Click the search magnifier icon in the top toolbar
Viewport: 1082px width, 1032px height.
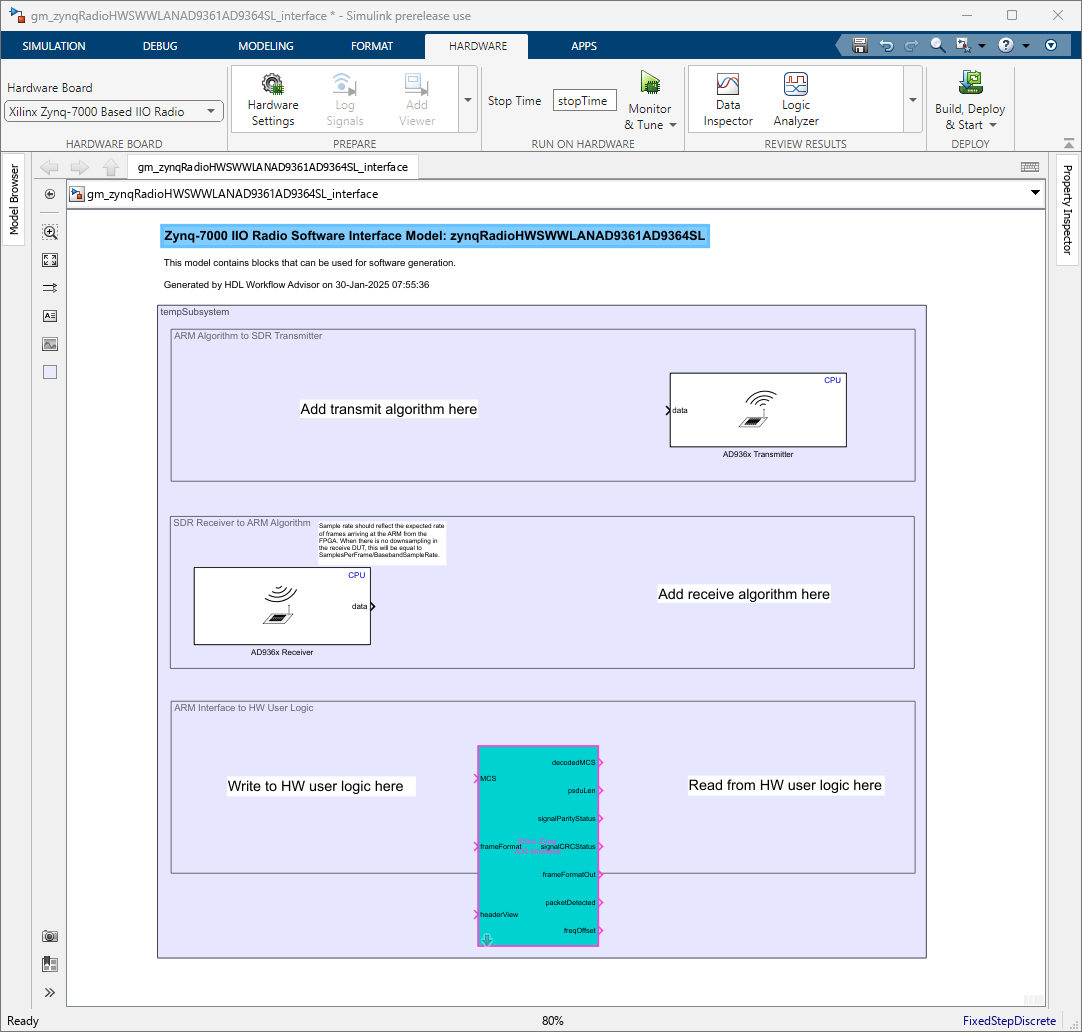937,45
